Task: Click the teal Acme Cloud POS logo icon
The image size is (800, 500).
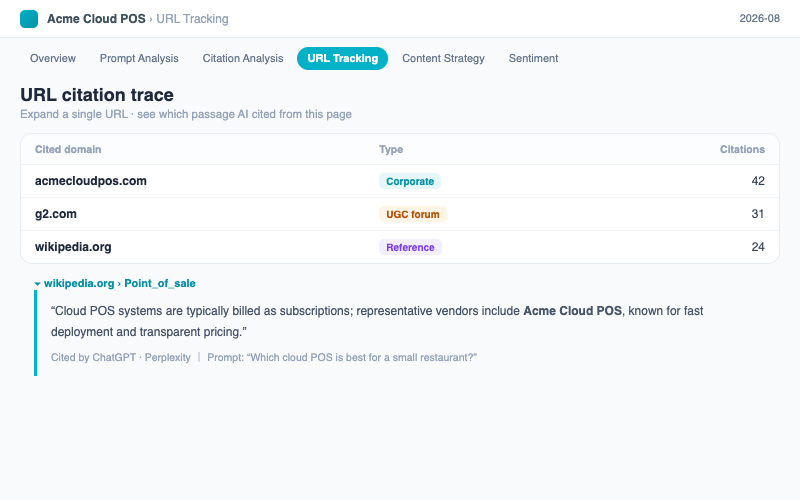Action: click(29, 19)
